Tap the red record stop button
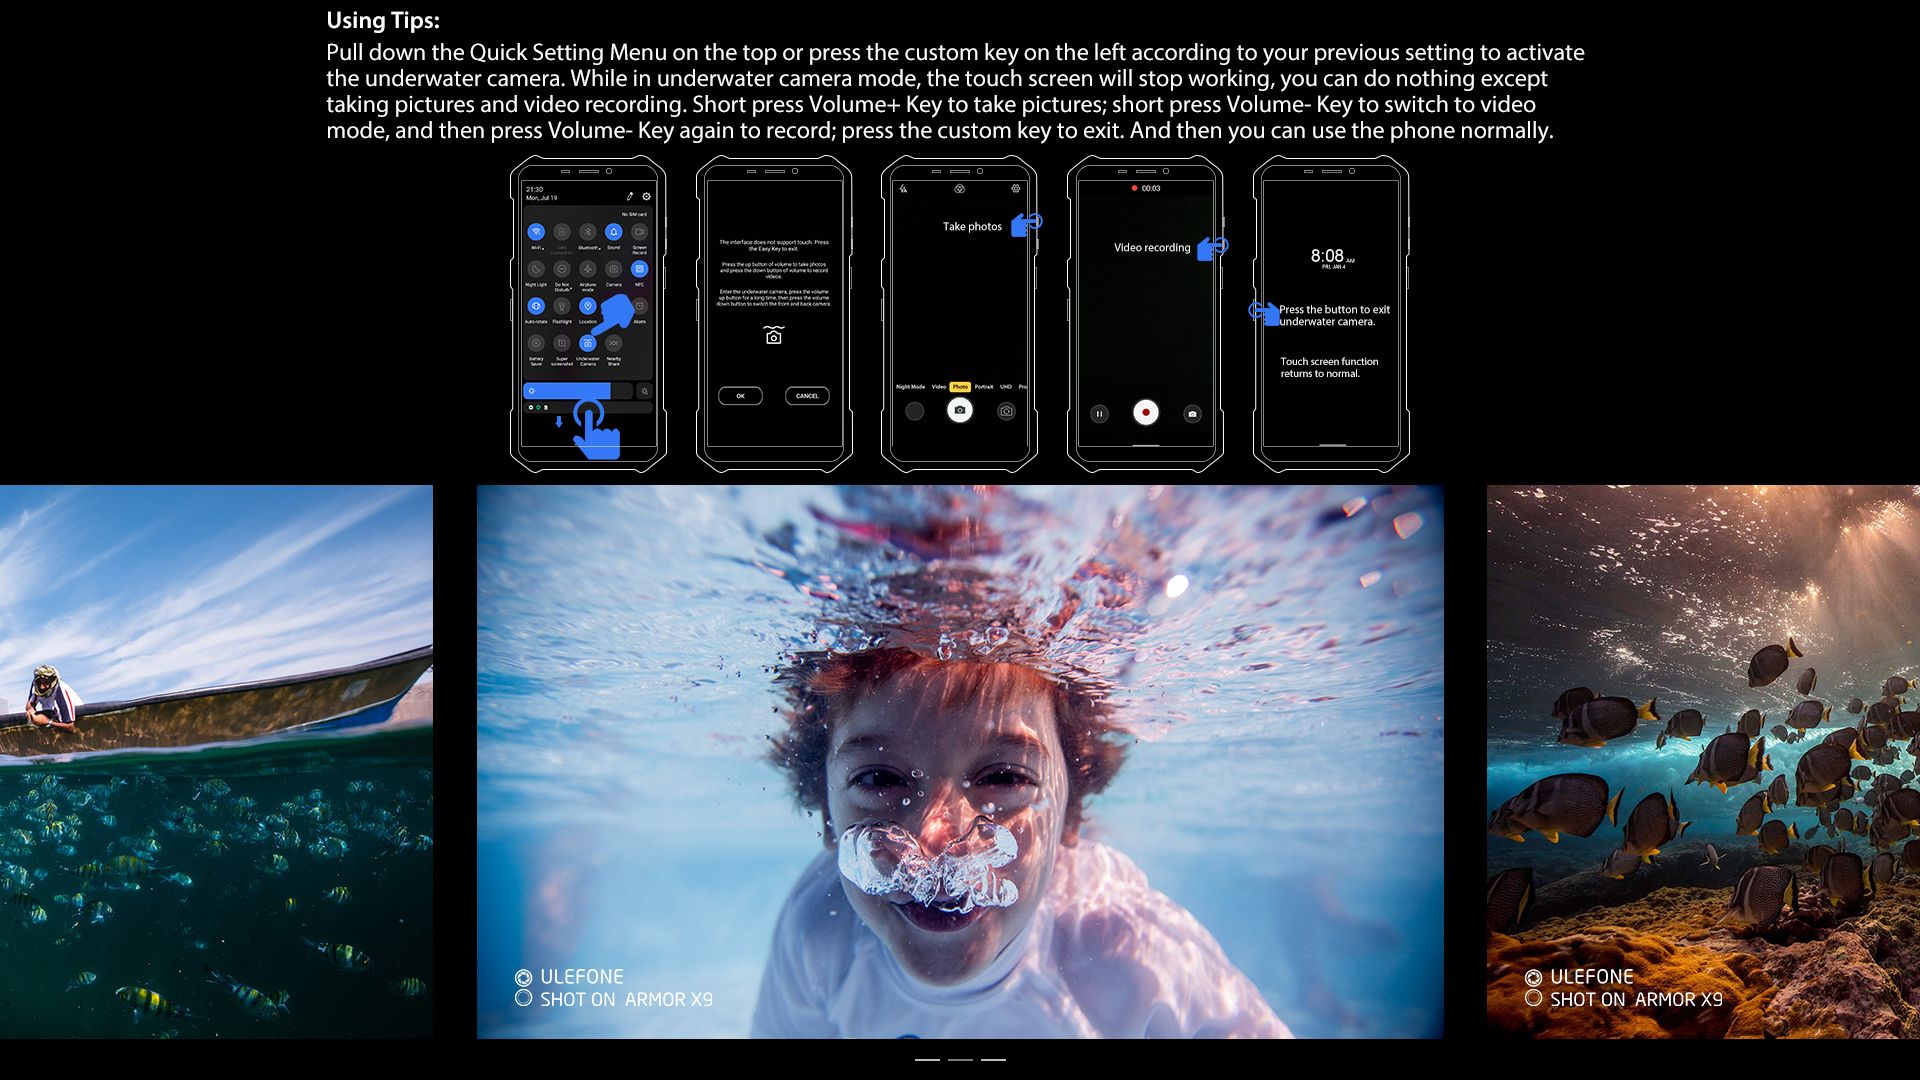Viewport: 1920px width, 1080px height. coord(1146,412)
